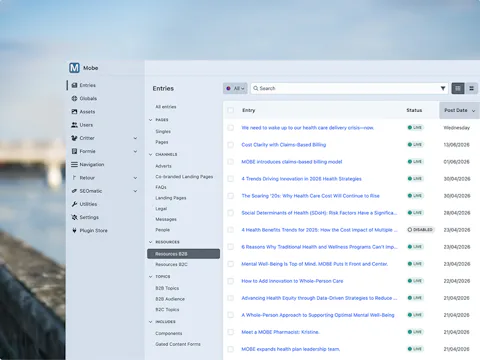
Task: Select Resources B2B source
Action: 183,254
